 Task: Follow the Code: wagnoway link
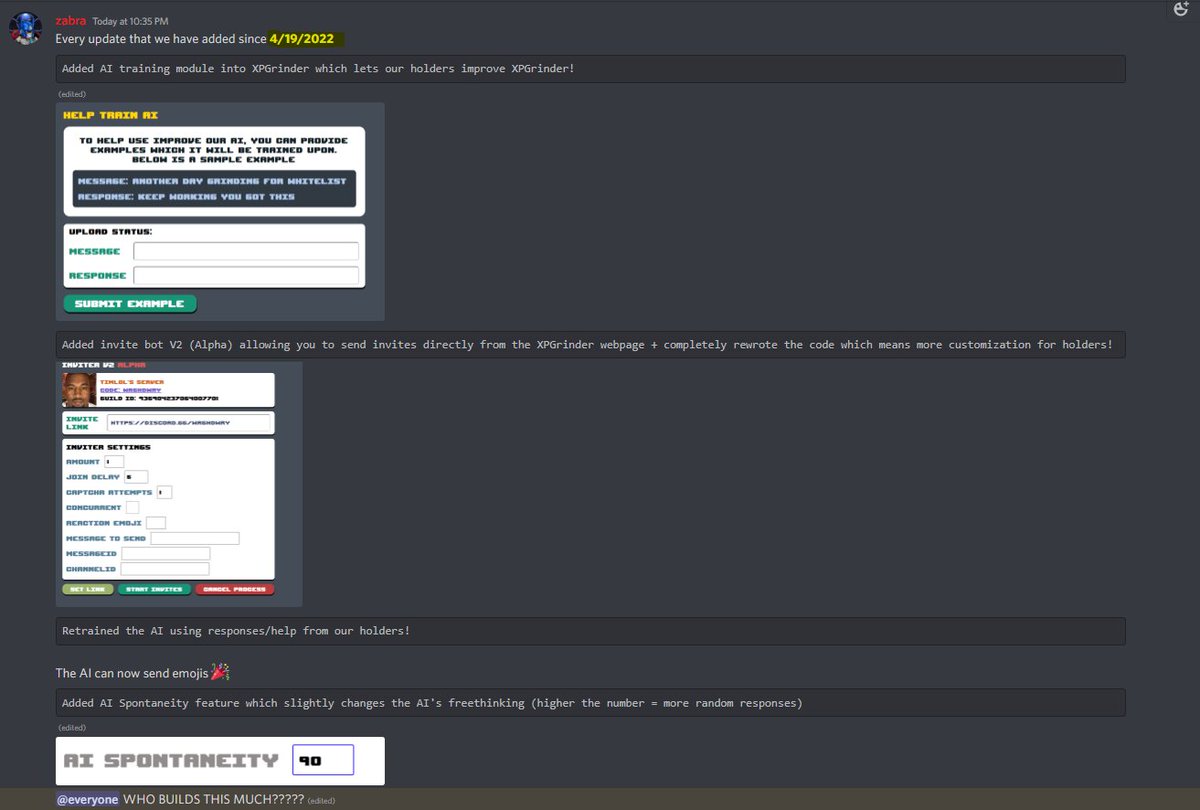tap(130, 390)
